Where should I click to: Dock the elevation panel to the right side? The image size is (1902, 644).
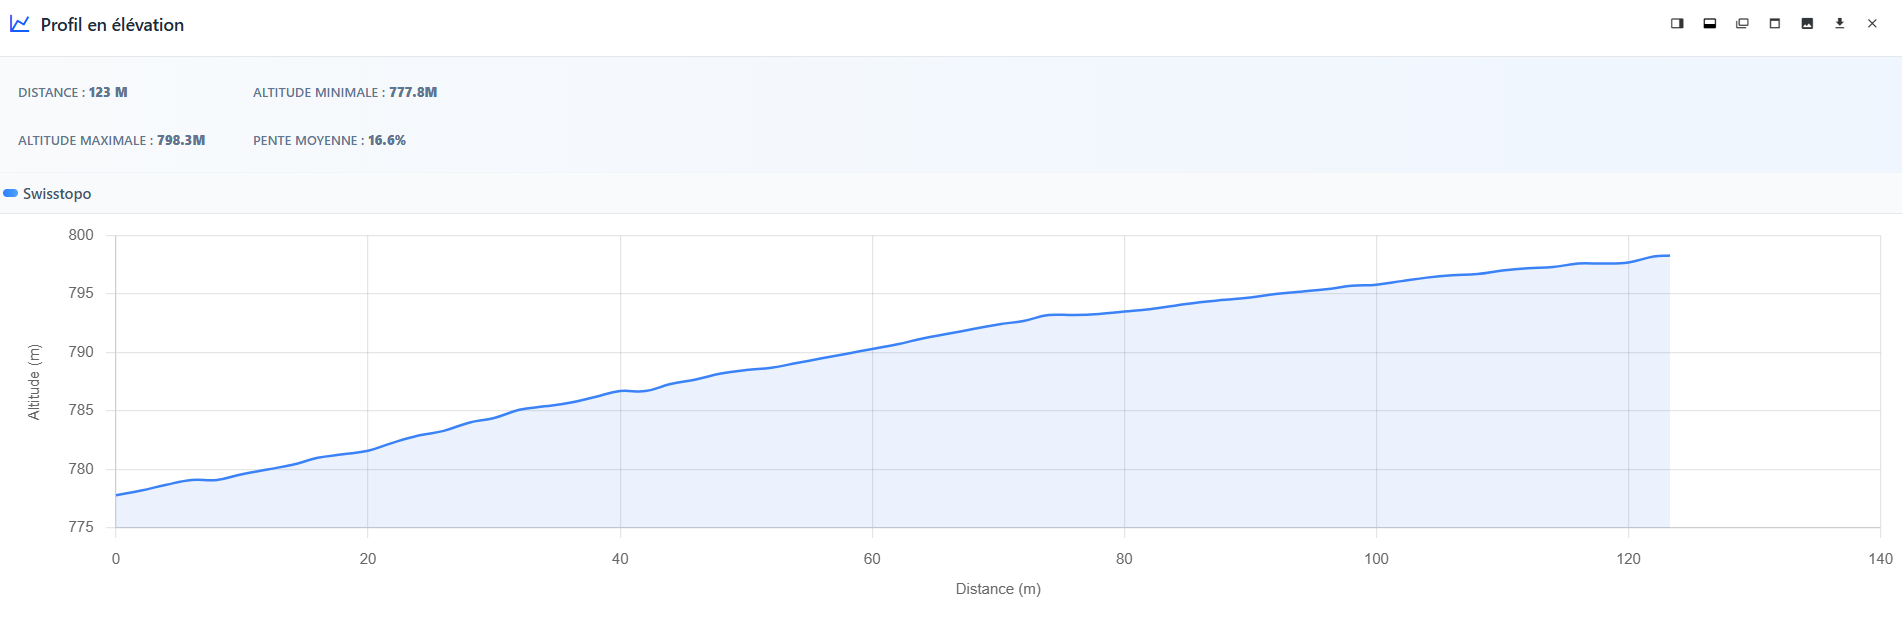pos(1677,24)
